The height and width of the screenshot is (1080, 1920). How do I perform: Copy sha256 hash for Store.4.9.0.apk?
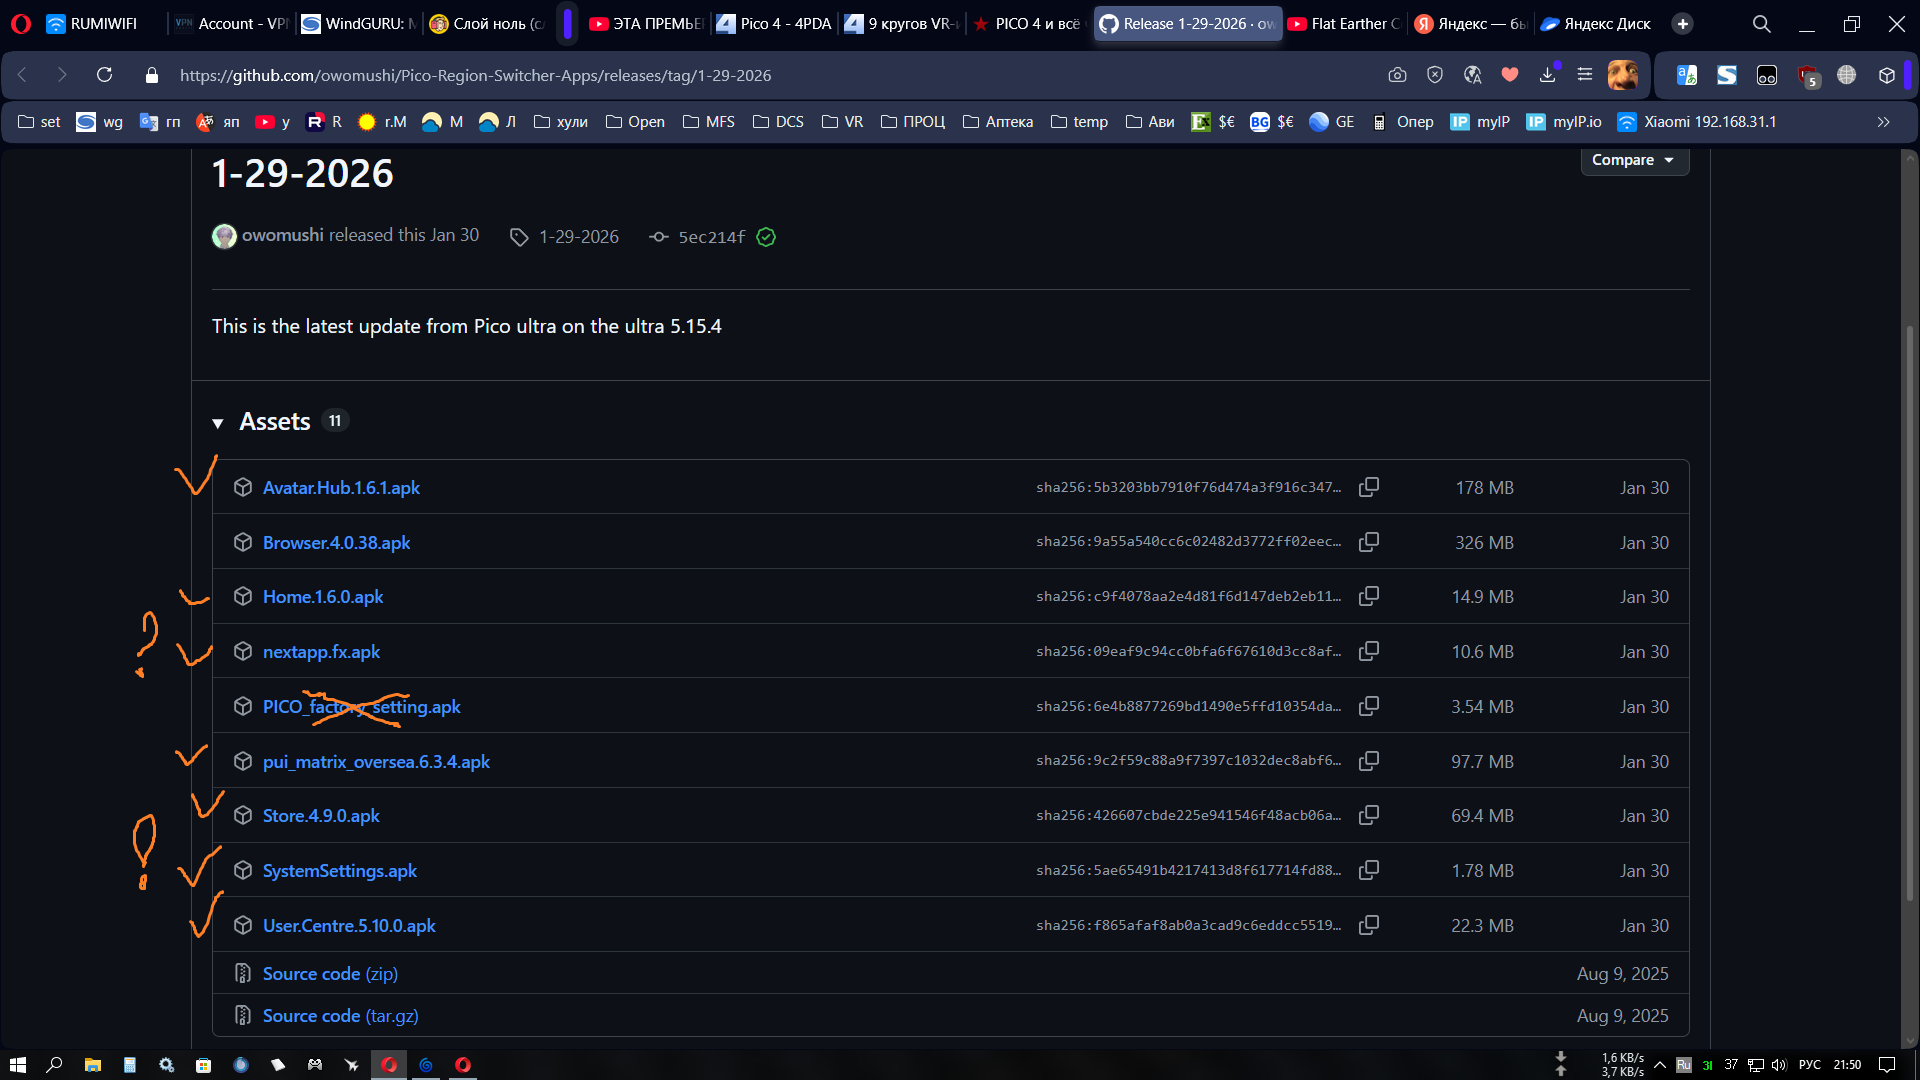coord(1369,815)
